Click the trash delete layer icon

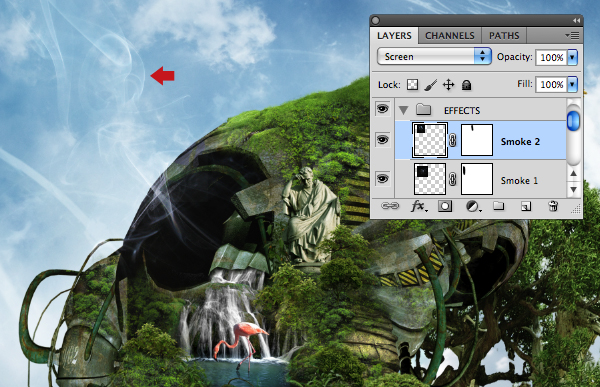pos(553,206)
